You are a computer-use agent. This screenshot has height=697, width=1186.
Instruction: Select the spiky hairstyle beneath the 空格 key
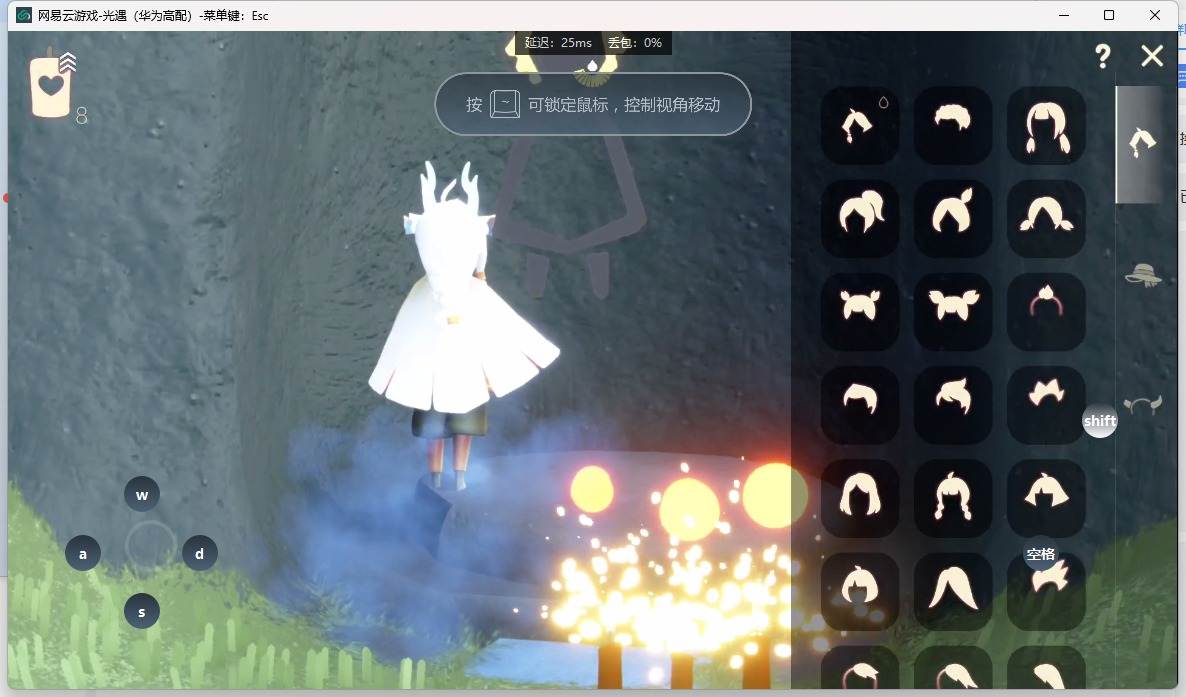(1046, 591)
